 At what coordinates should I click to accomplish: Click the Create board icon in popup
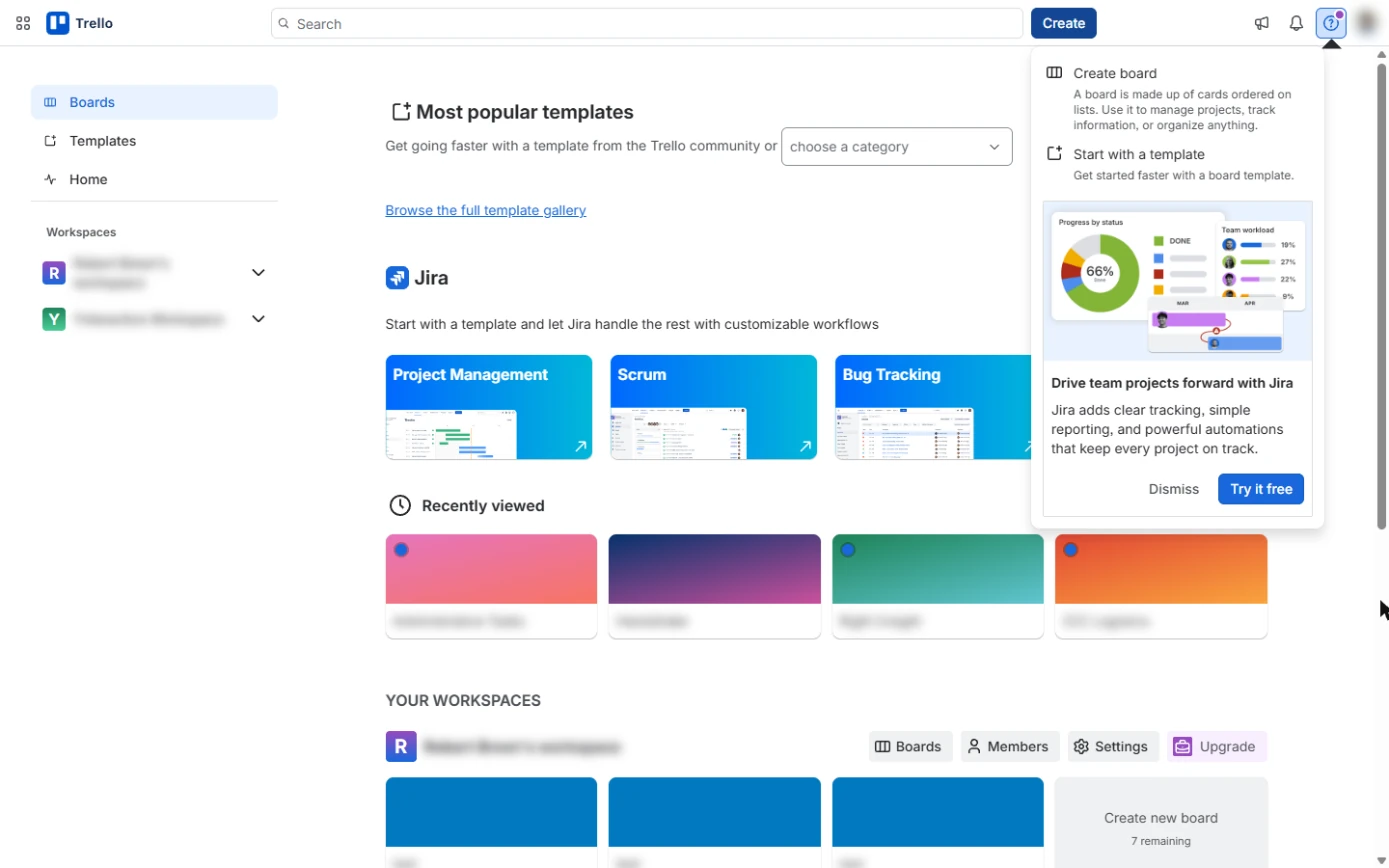pyautogui.click(x=1054, y=73)
